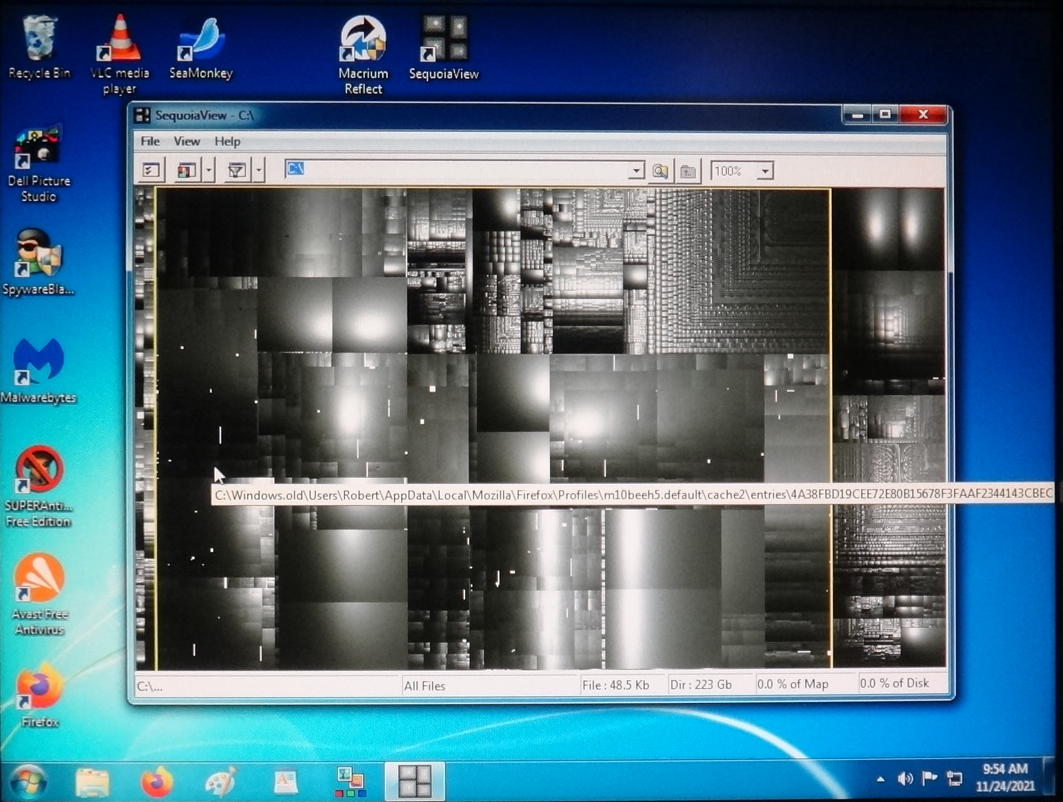Open the View menu
This screenshot has width=1063, height=802.
186,141
